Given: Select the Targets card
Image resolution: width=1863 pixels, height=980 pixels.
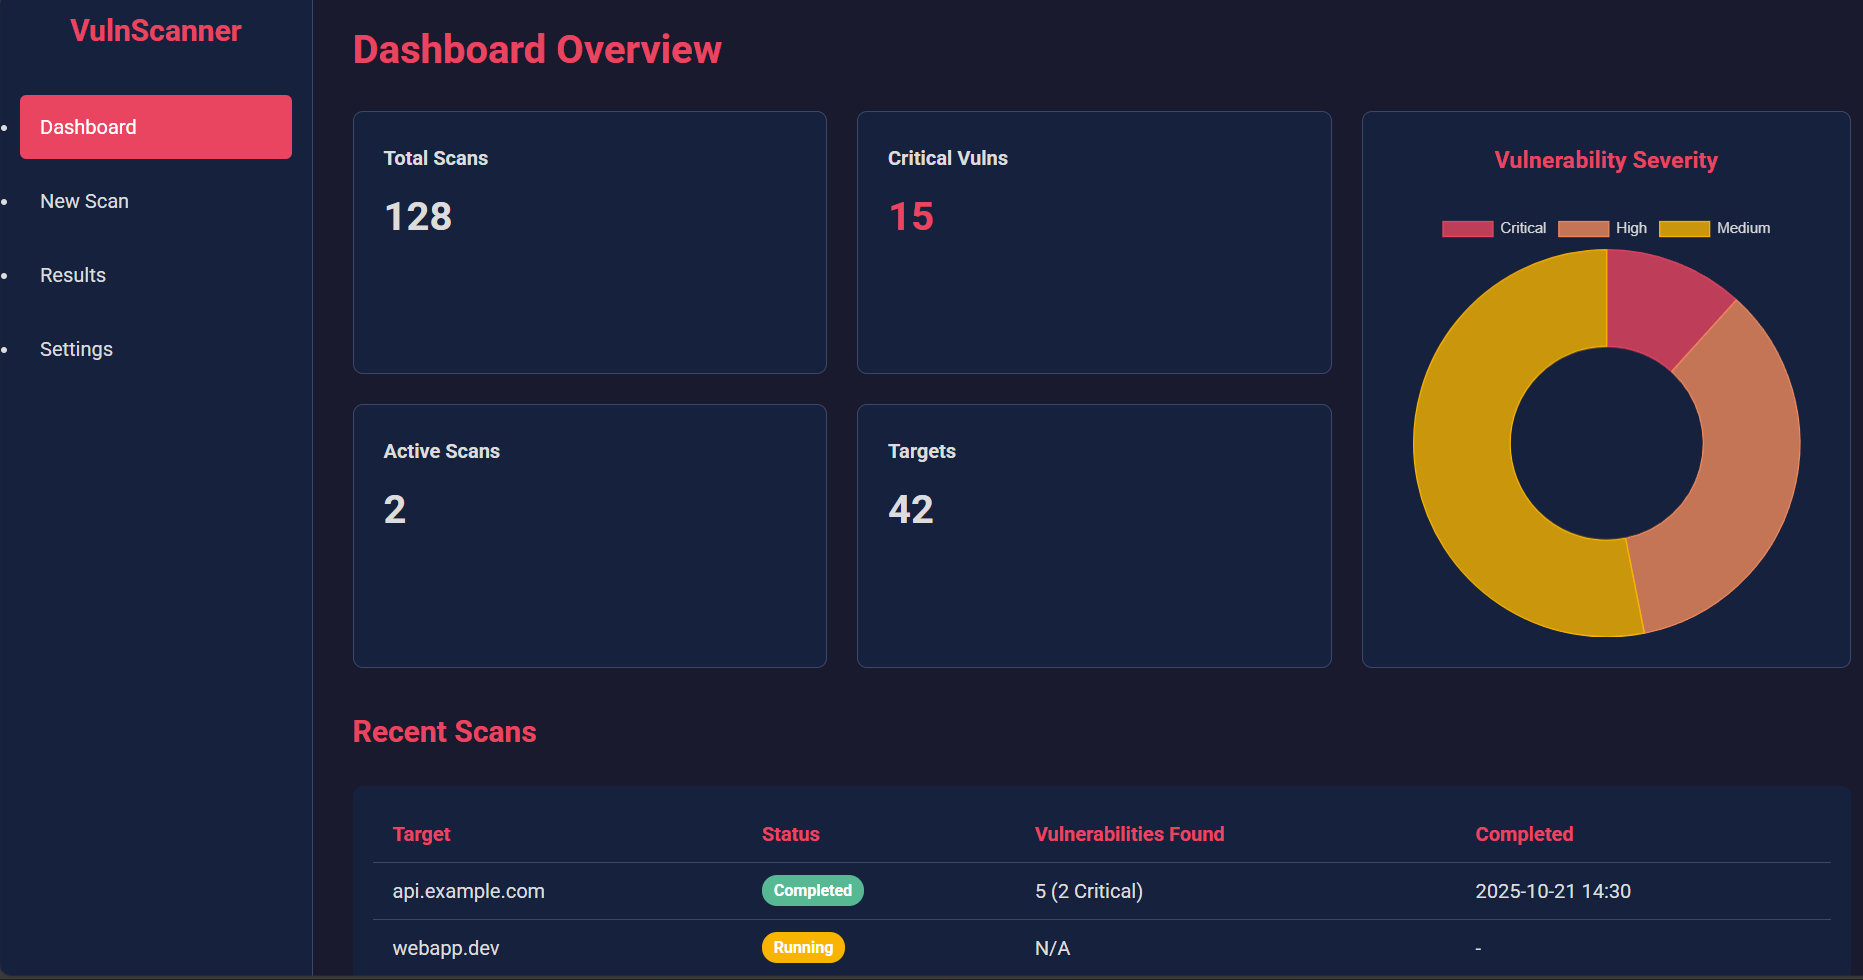Looking at the screenshot, I should (1094, 536).
